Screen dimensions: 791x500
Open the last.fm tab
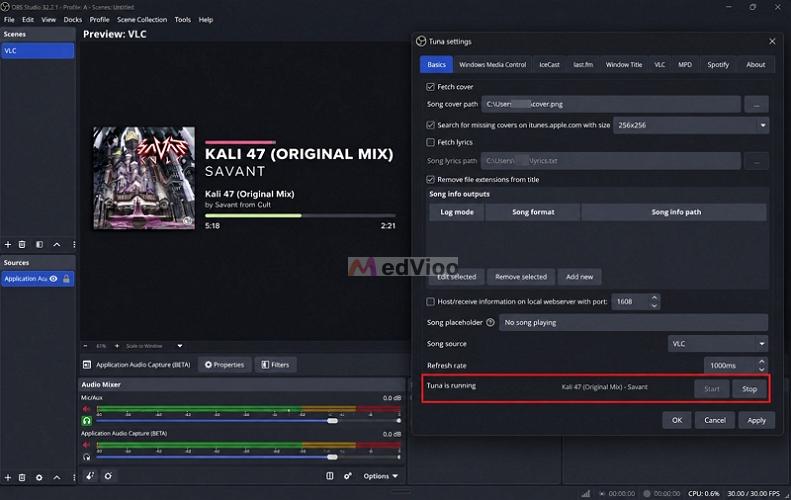coord(583,65)
